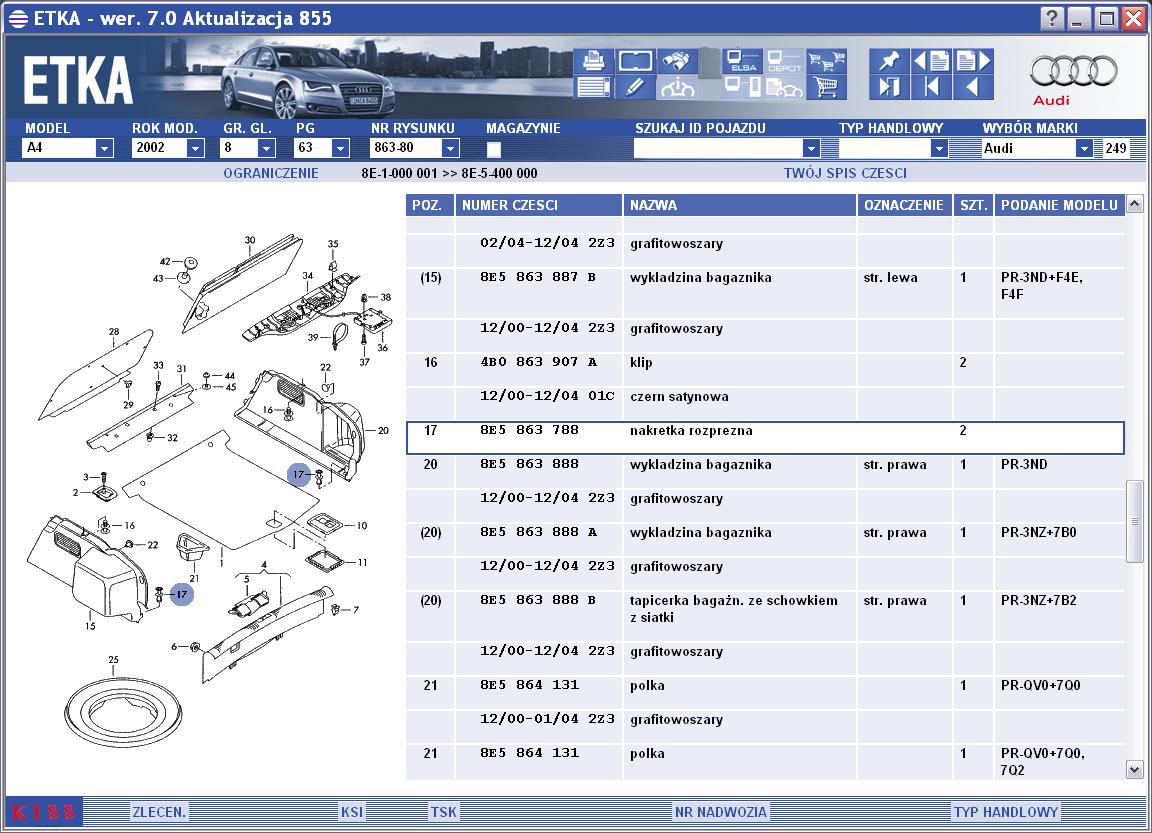Open search with binoculars icon

coord(677,60)
